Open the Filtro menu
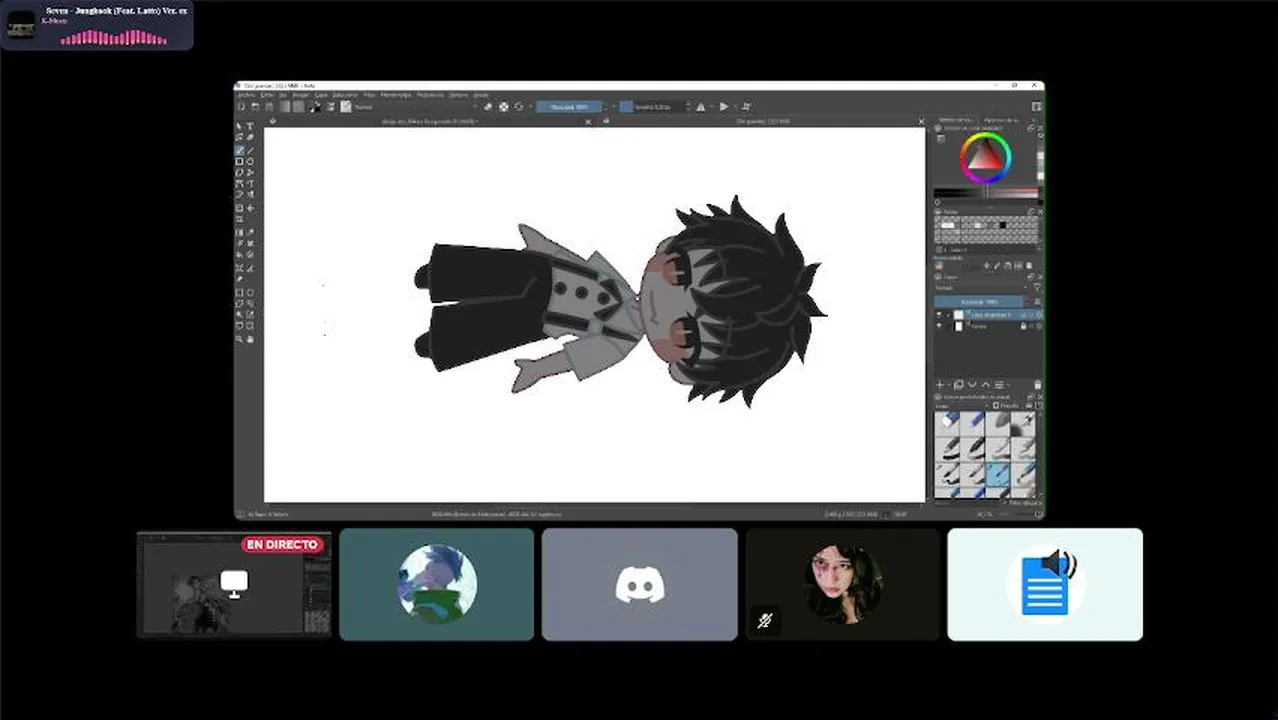The width and height of the screenshot is (1278, 720). [369, 96]
